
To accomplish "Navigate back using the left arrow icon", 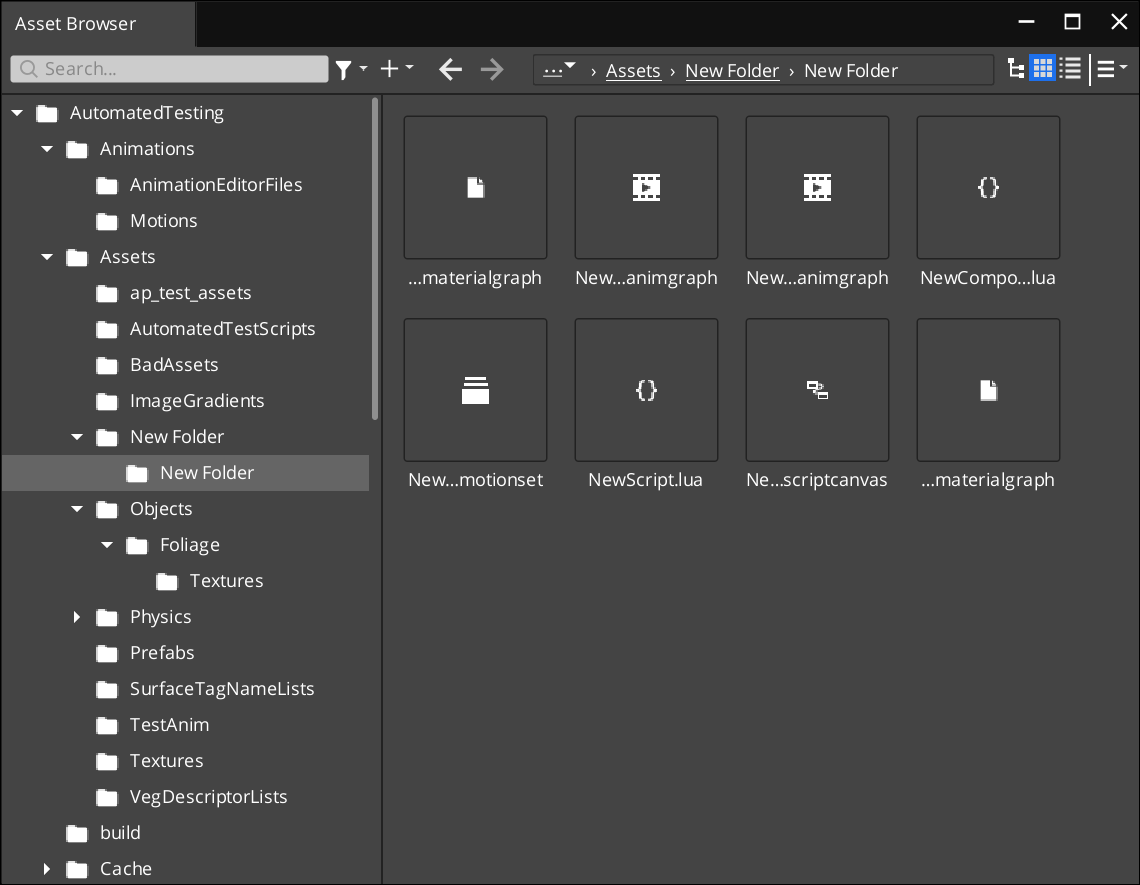I will click(450, 69).
